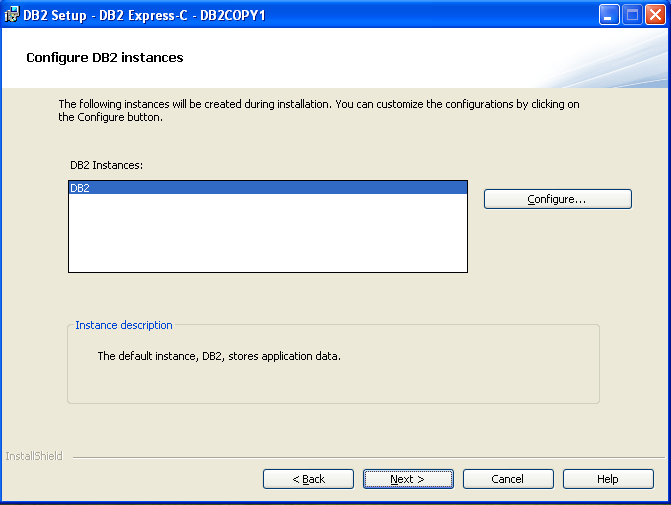The width and height of the screenshot is (671, 505).
Task: Go to previous step with Back button
Action: pos(308,479)
